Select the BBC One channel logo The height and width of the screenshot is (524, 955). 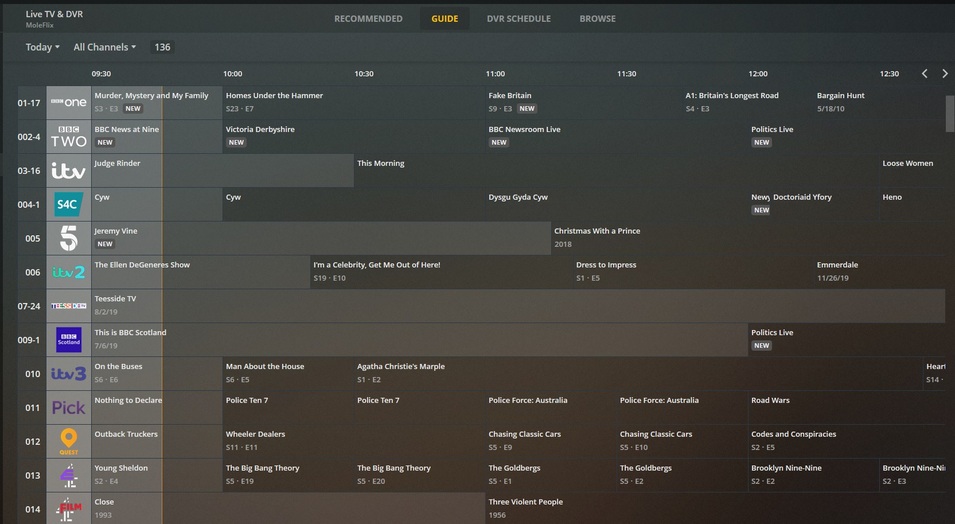69,103
